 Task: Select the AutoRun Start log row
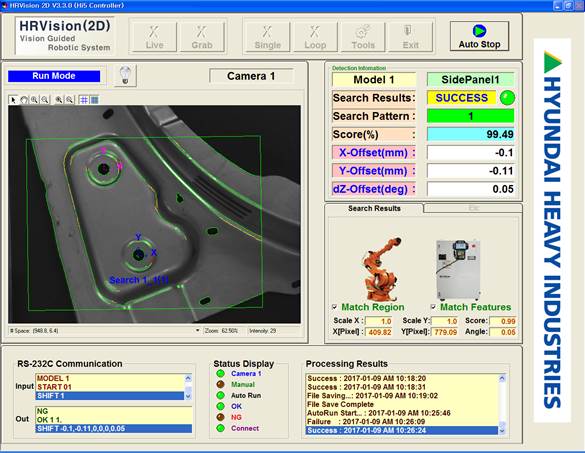(x=402, y=413)
